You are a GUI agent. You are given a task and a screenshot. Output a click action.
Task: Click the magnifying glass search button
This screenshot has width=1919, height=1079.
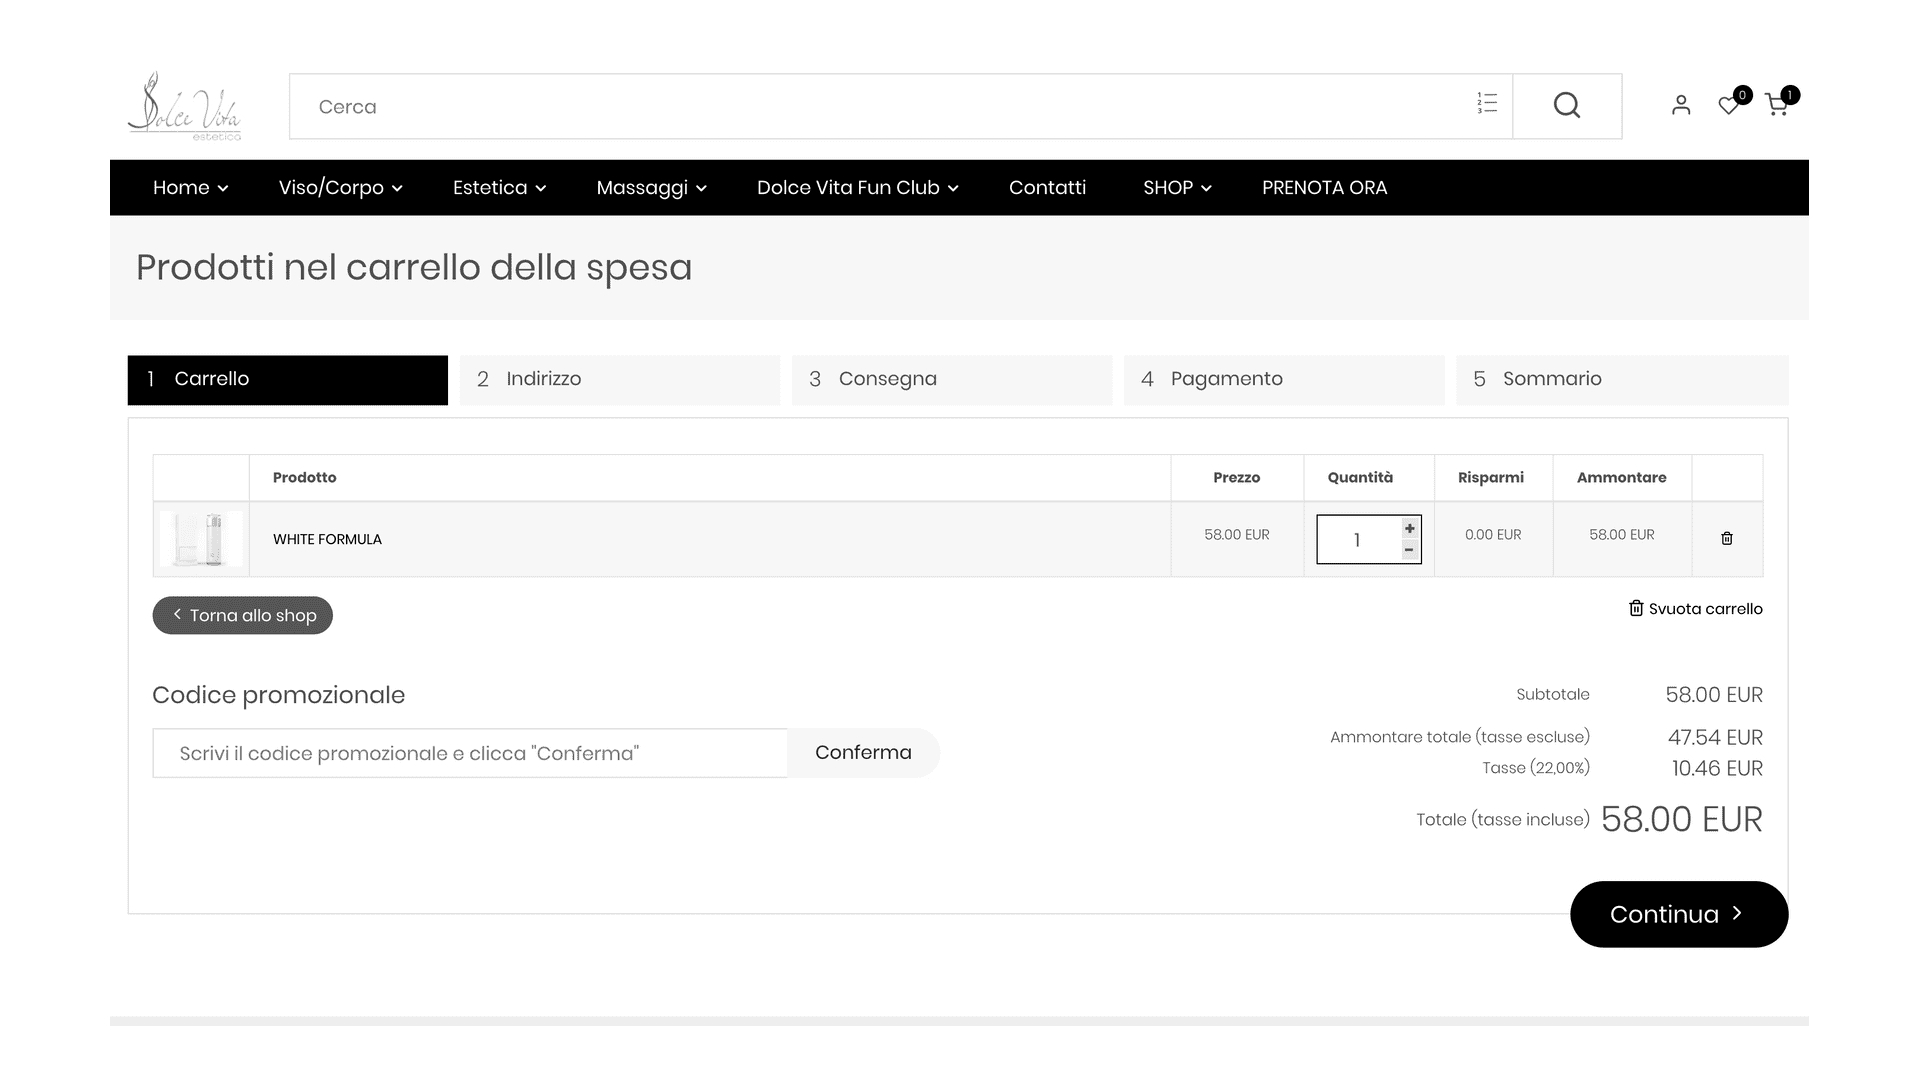[x=1567, y=106]
